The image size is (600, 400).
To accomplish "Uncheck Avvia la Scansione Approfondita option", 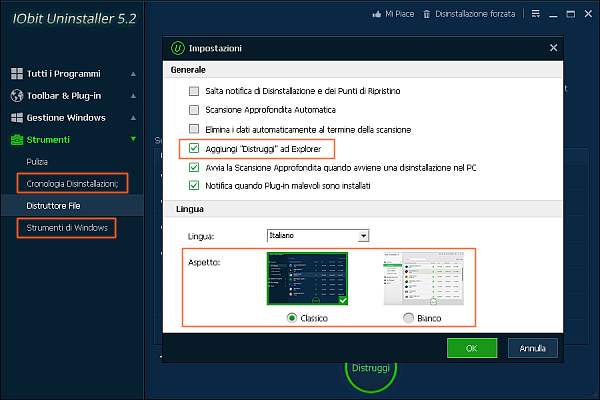I will pyautogui.click(x=194, y=167).
